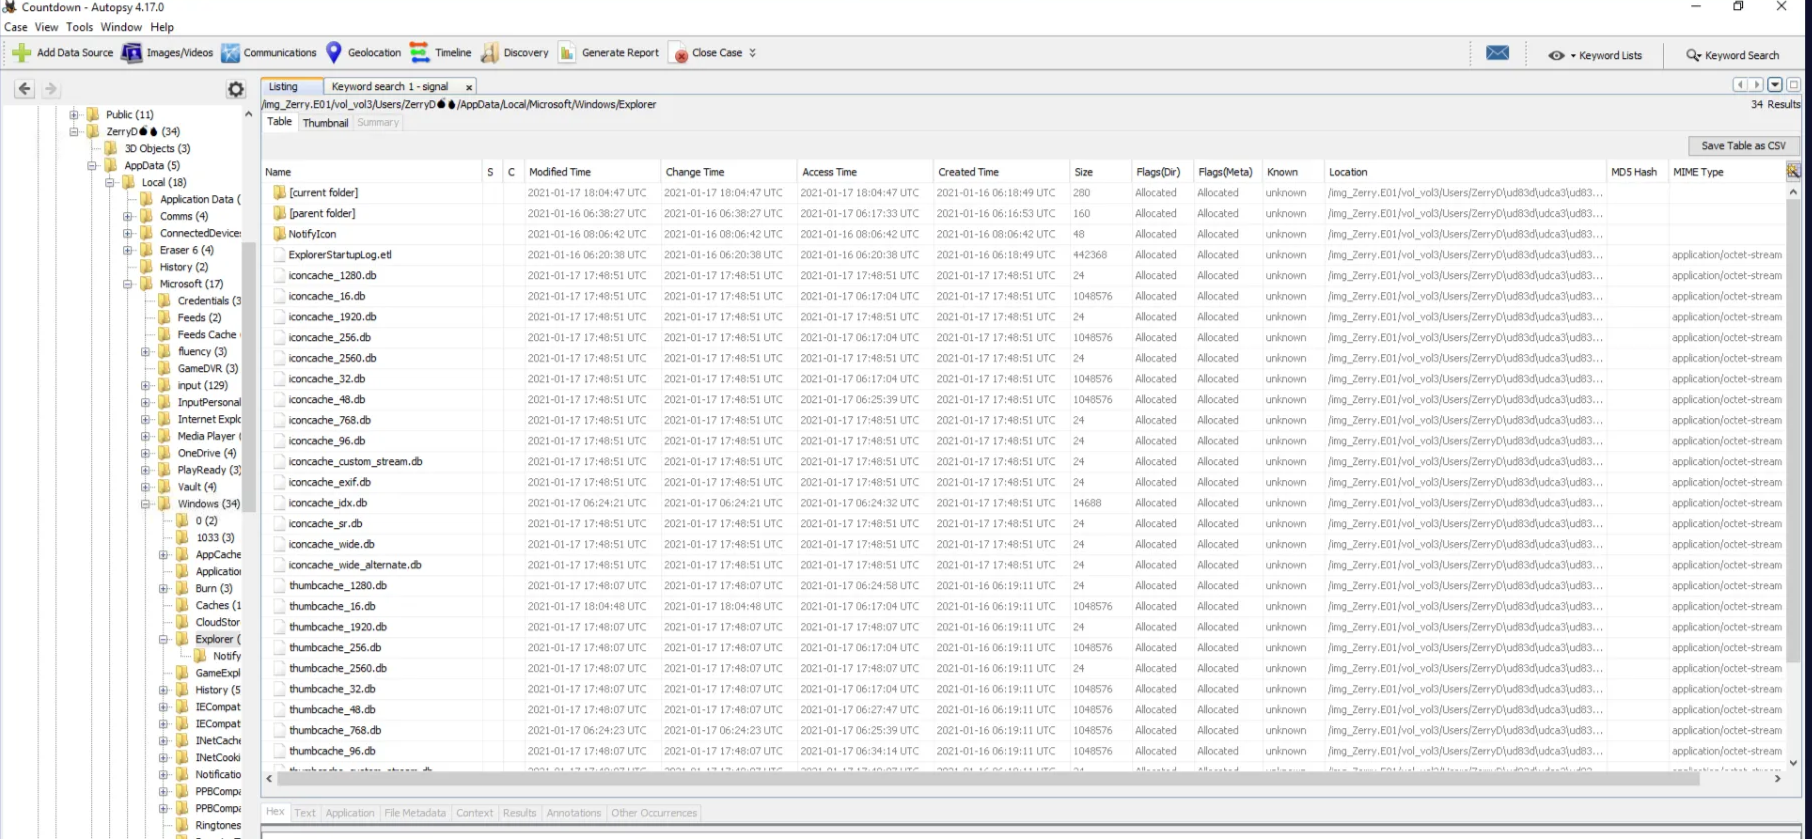
Task: Open the Timeline tool
Action: click(441, 53)
